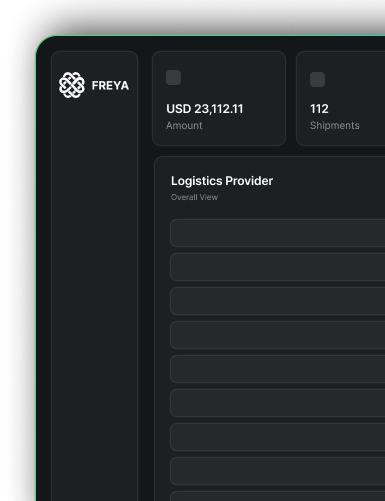This screenshot has width=385, height=501.
Task: Select fourth row in Logistics Provider list
Action: (x=277, y=335)
